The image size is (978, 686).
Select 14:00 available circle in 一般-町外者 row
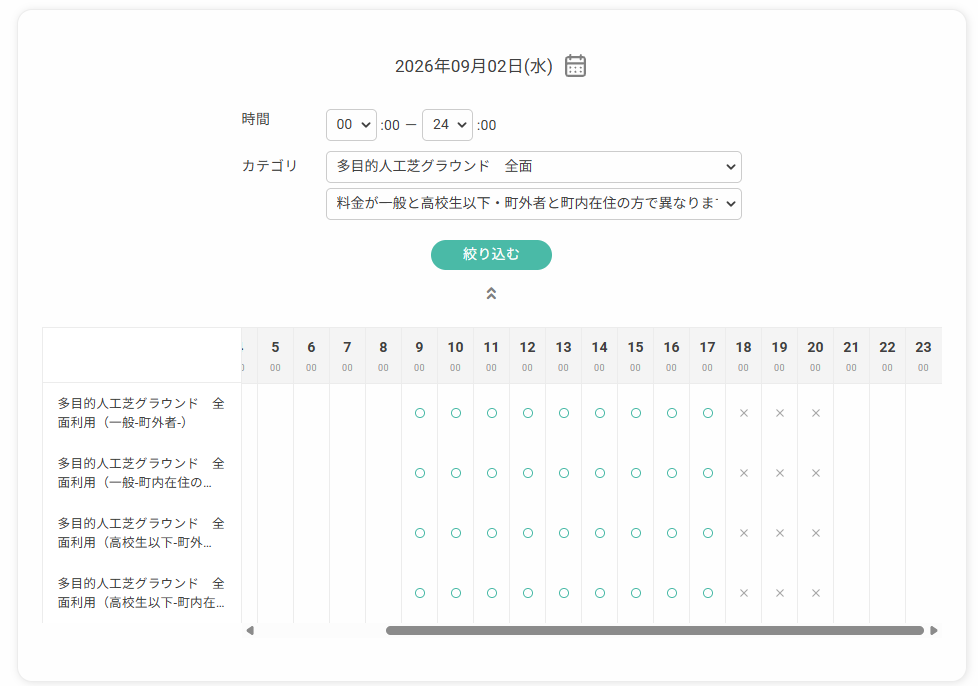(600, 413)
